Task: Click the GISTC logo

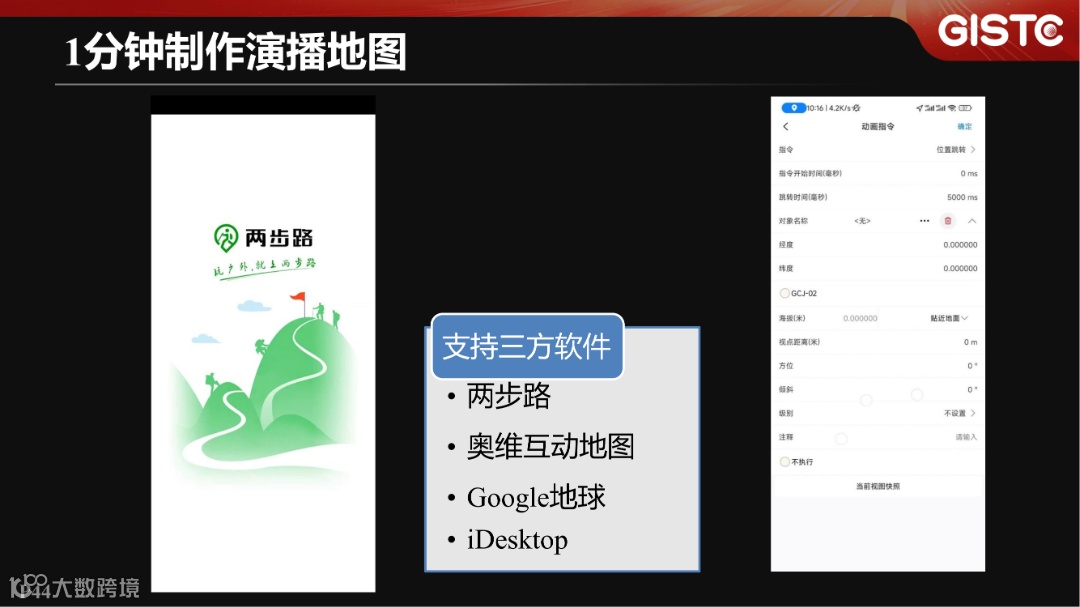Action: 1000,31
